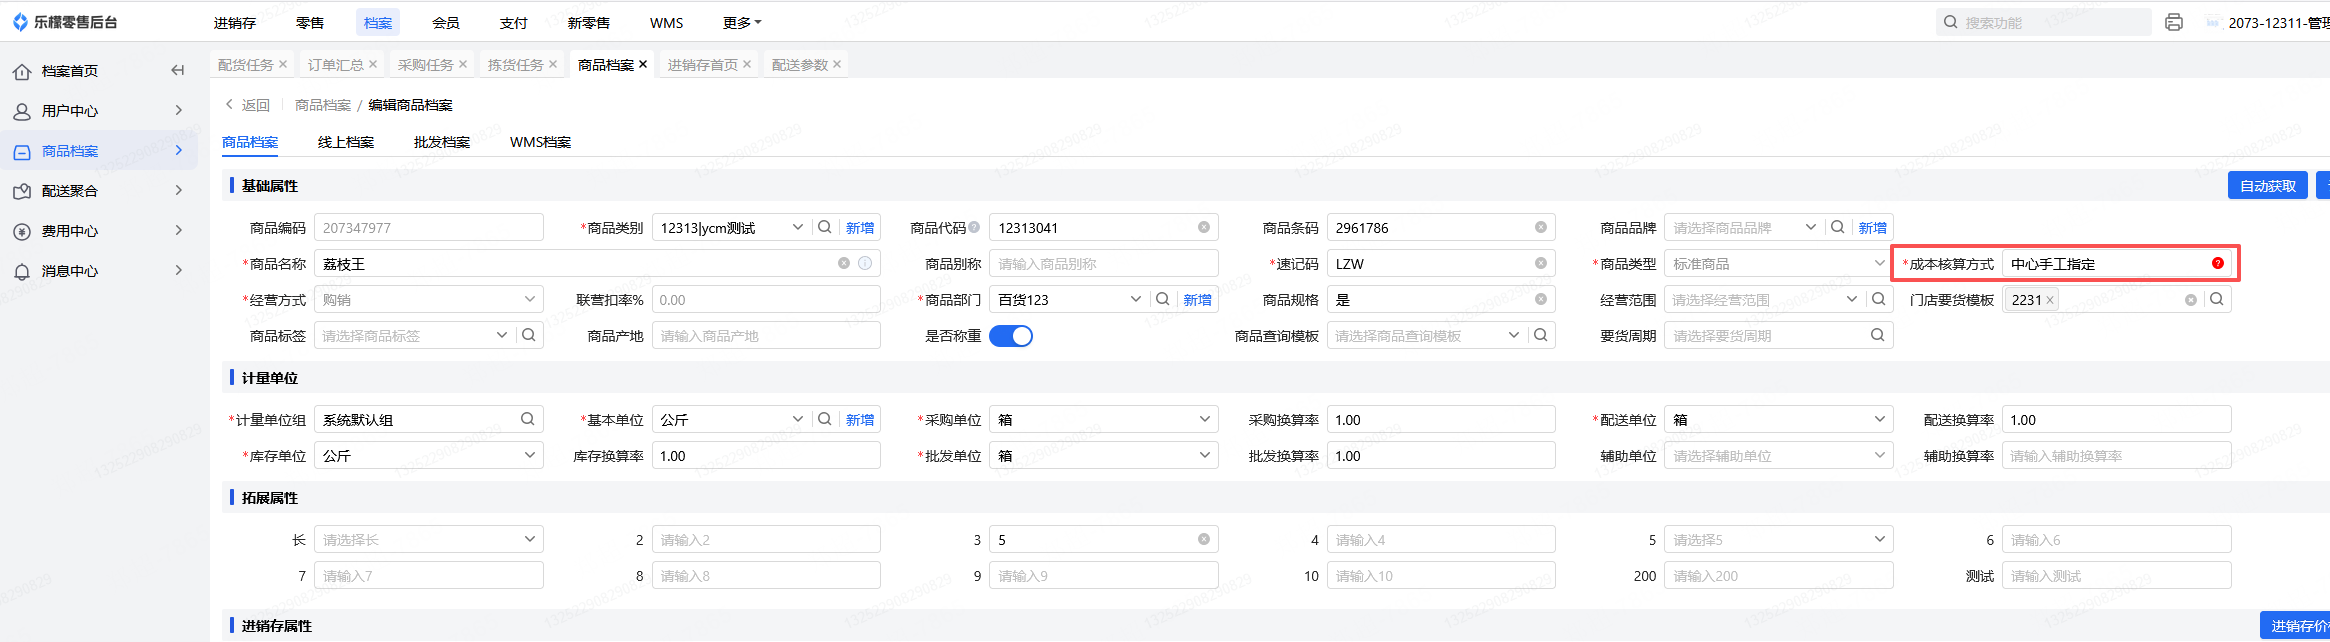Image resolution: width=2330 pixels, height=642 pixels.
Task: Click the search icon for 门店要货模板
Action: 2217,299
